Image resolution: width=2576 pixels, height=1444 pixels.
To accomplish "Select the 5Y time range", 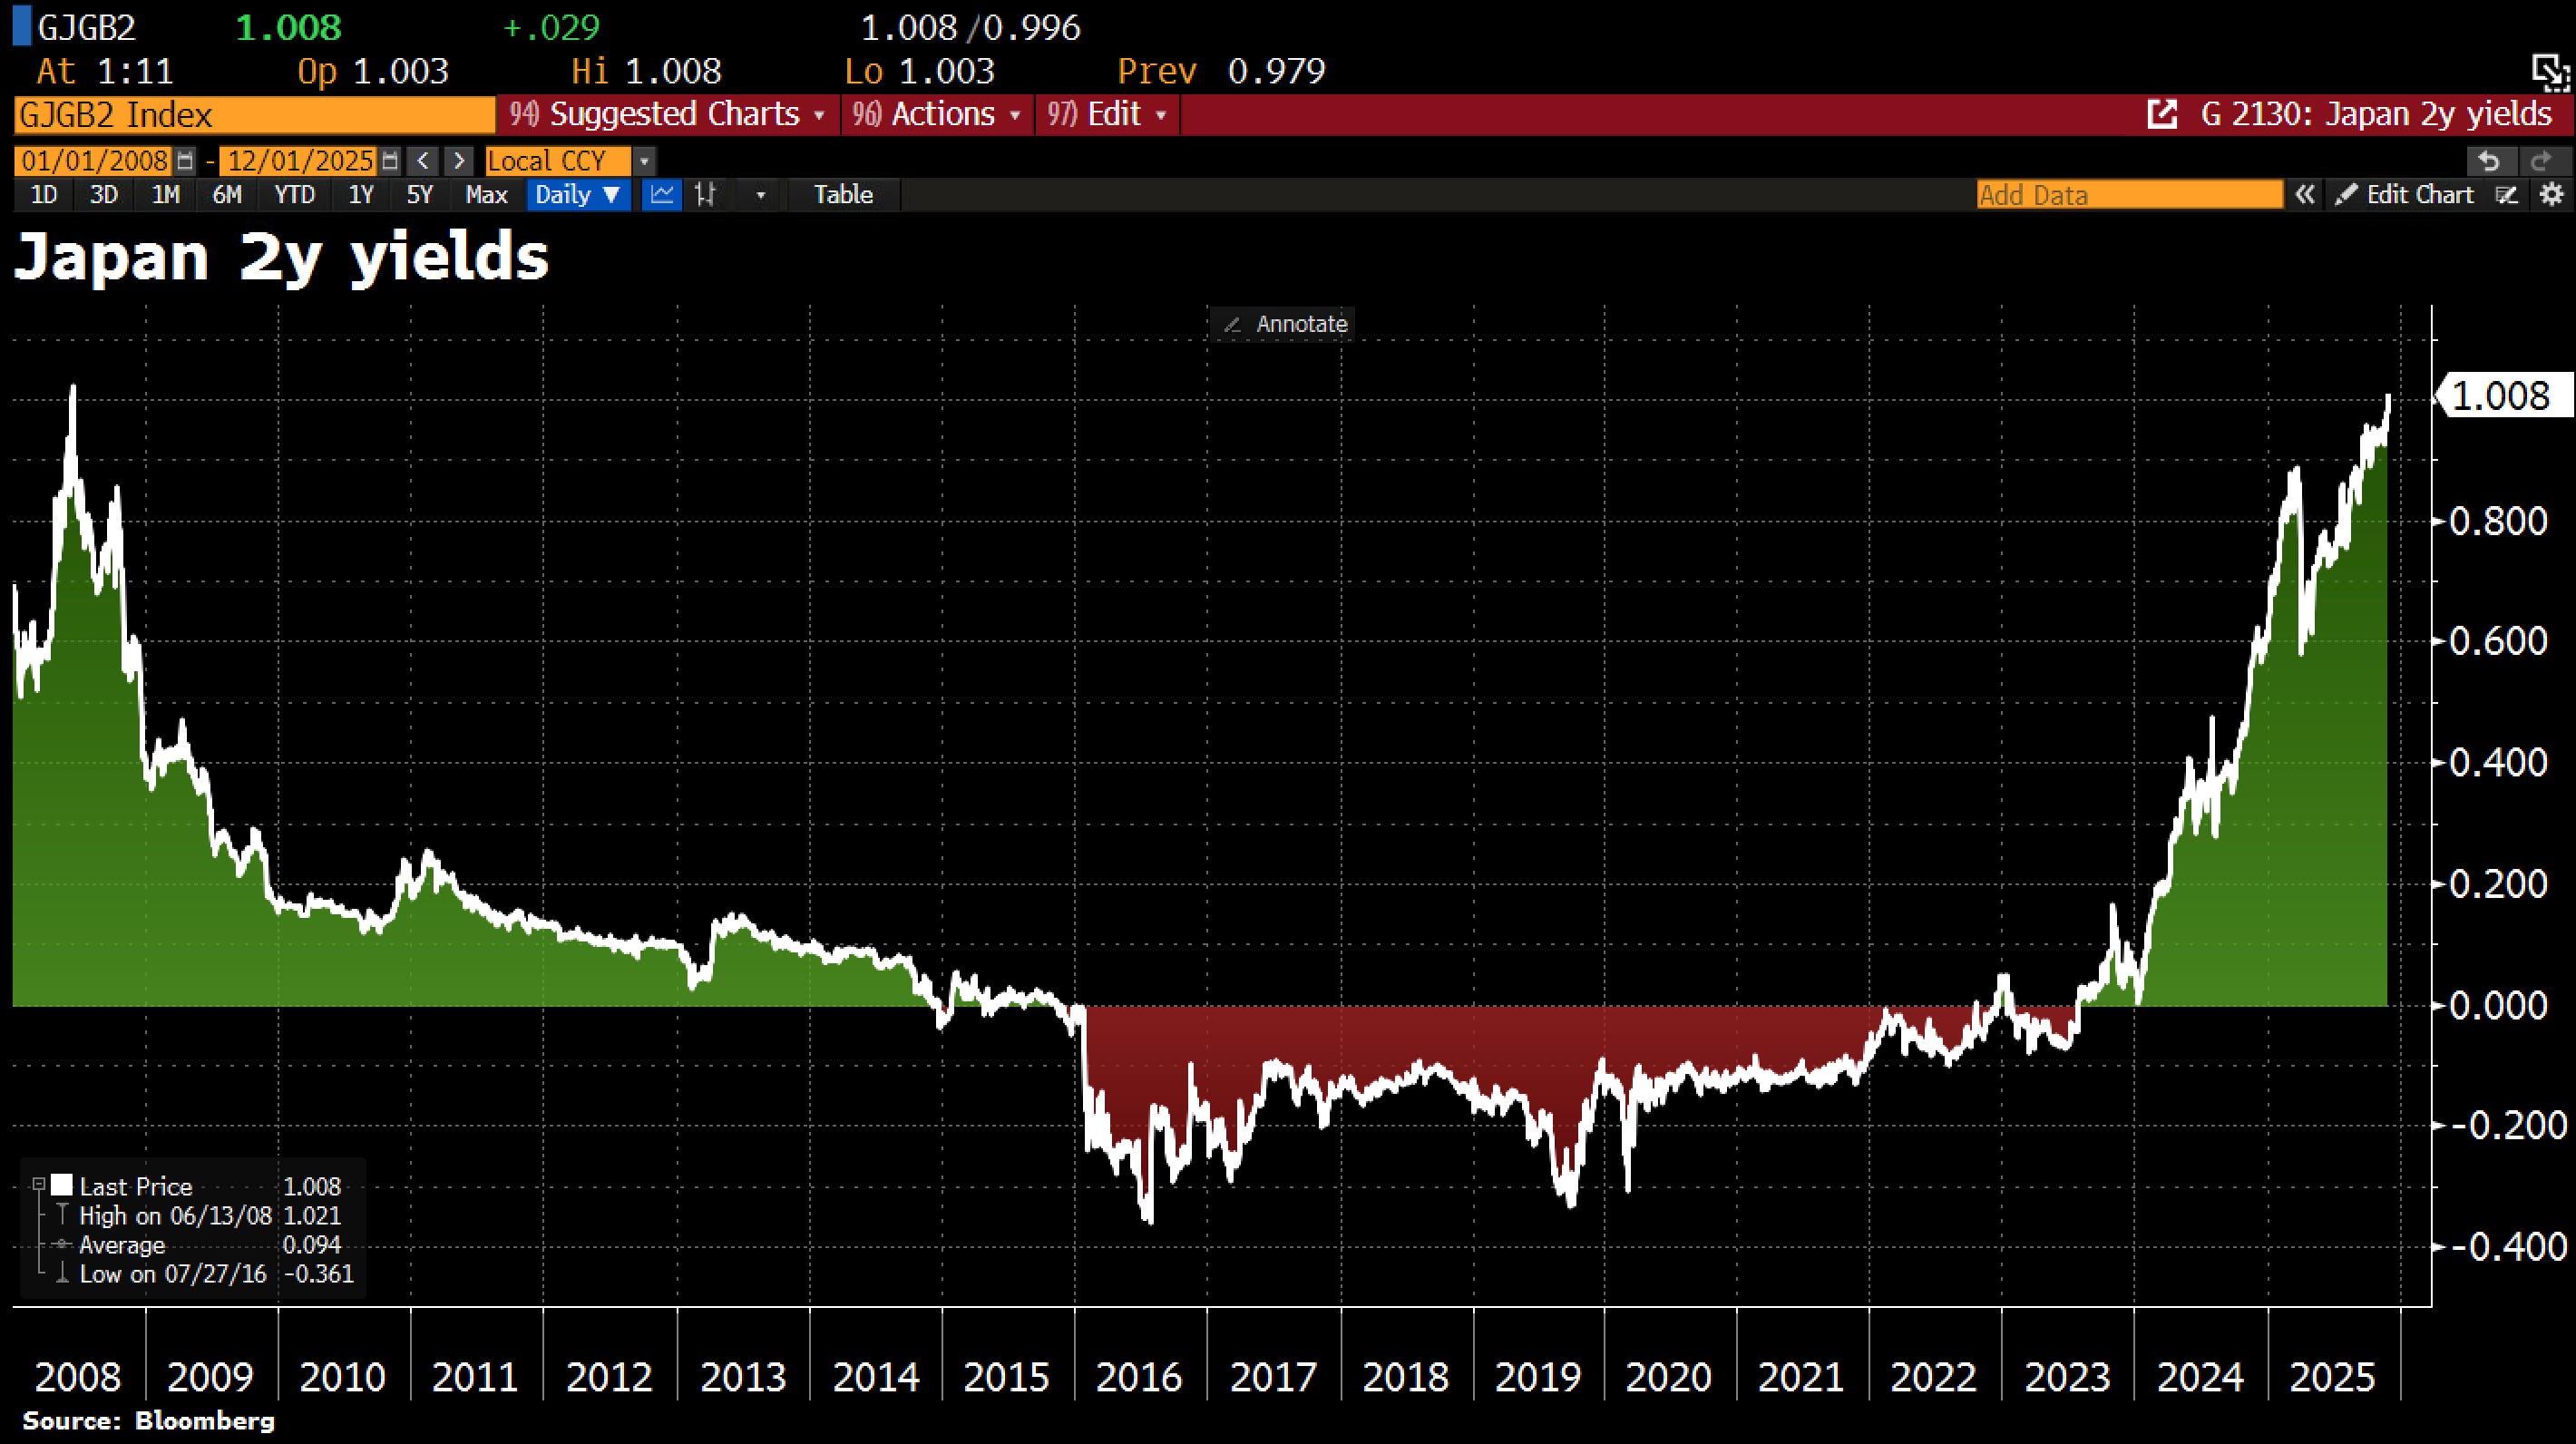I will [420, 194].
